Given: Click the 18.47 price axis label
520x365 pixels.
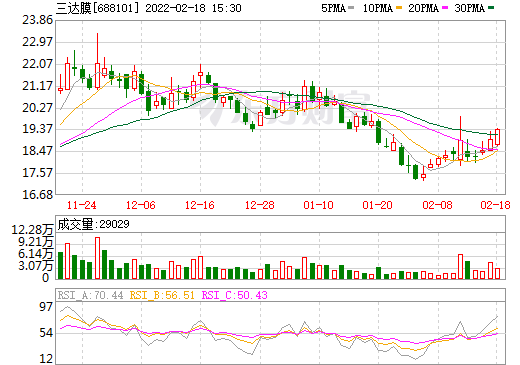Looking at the screenshot, I should (x=37, y=151).
